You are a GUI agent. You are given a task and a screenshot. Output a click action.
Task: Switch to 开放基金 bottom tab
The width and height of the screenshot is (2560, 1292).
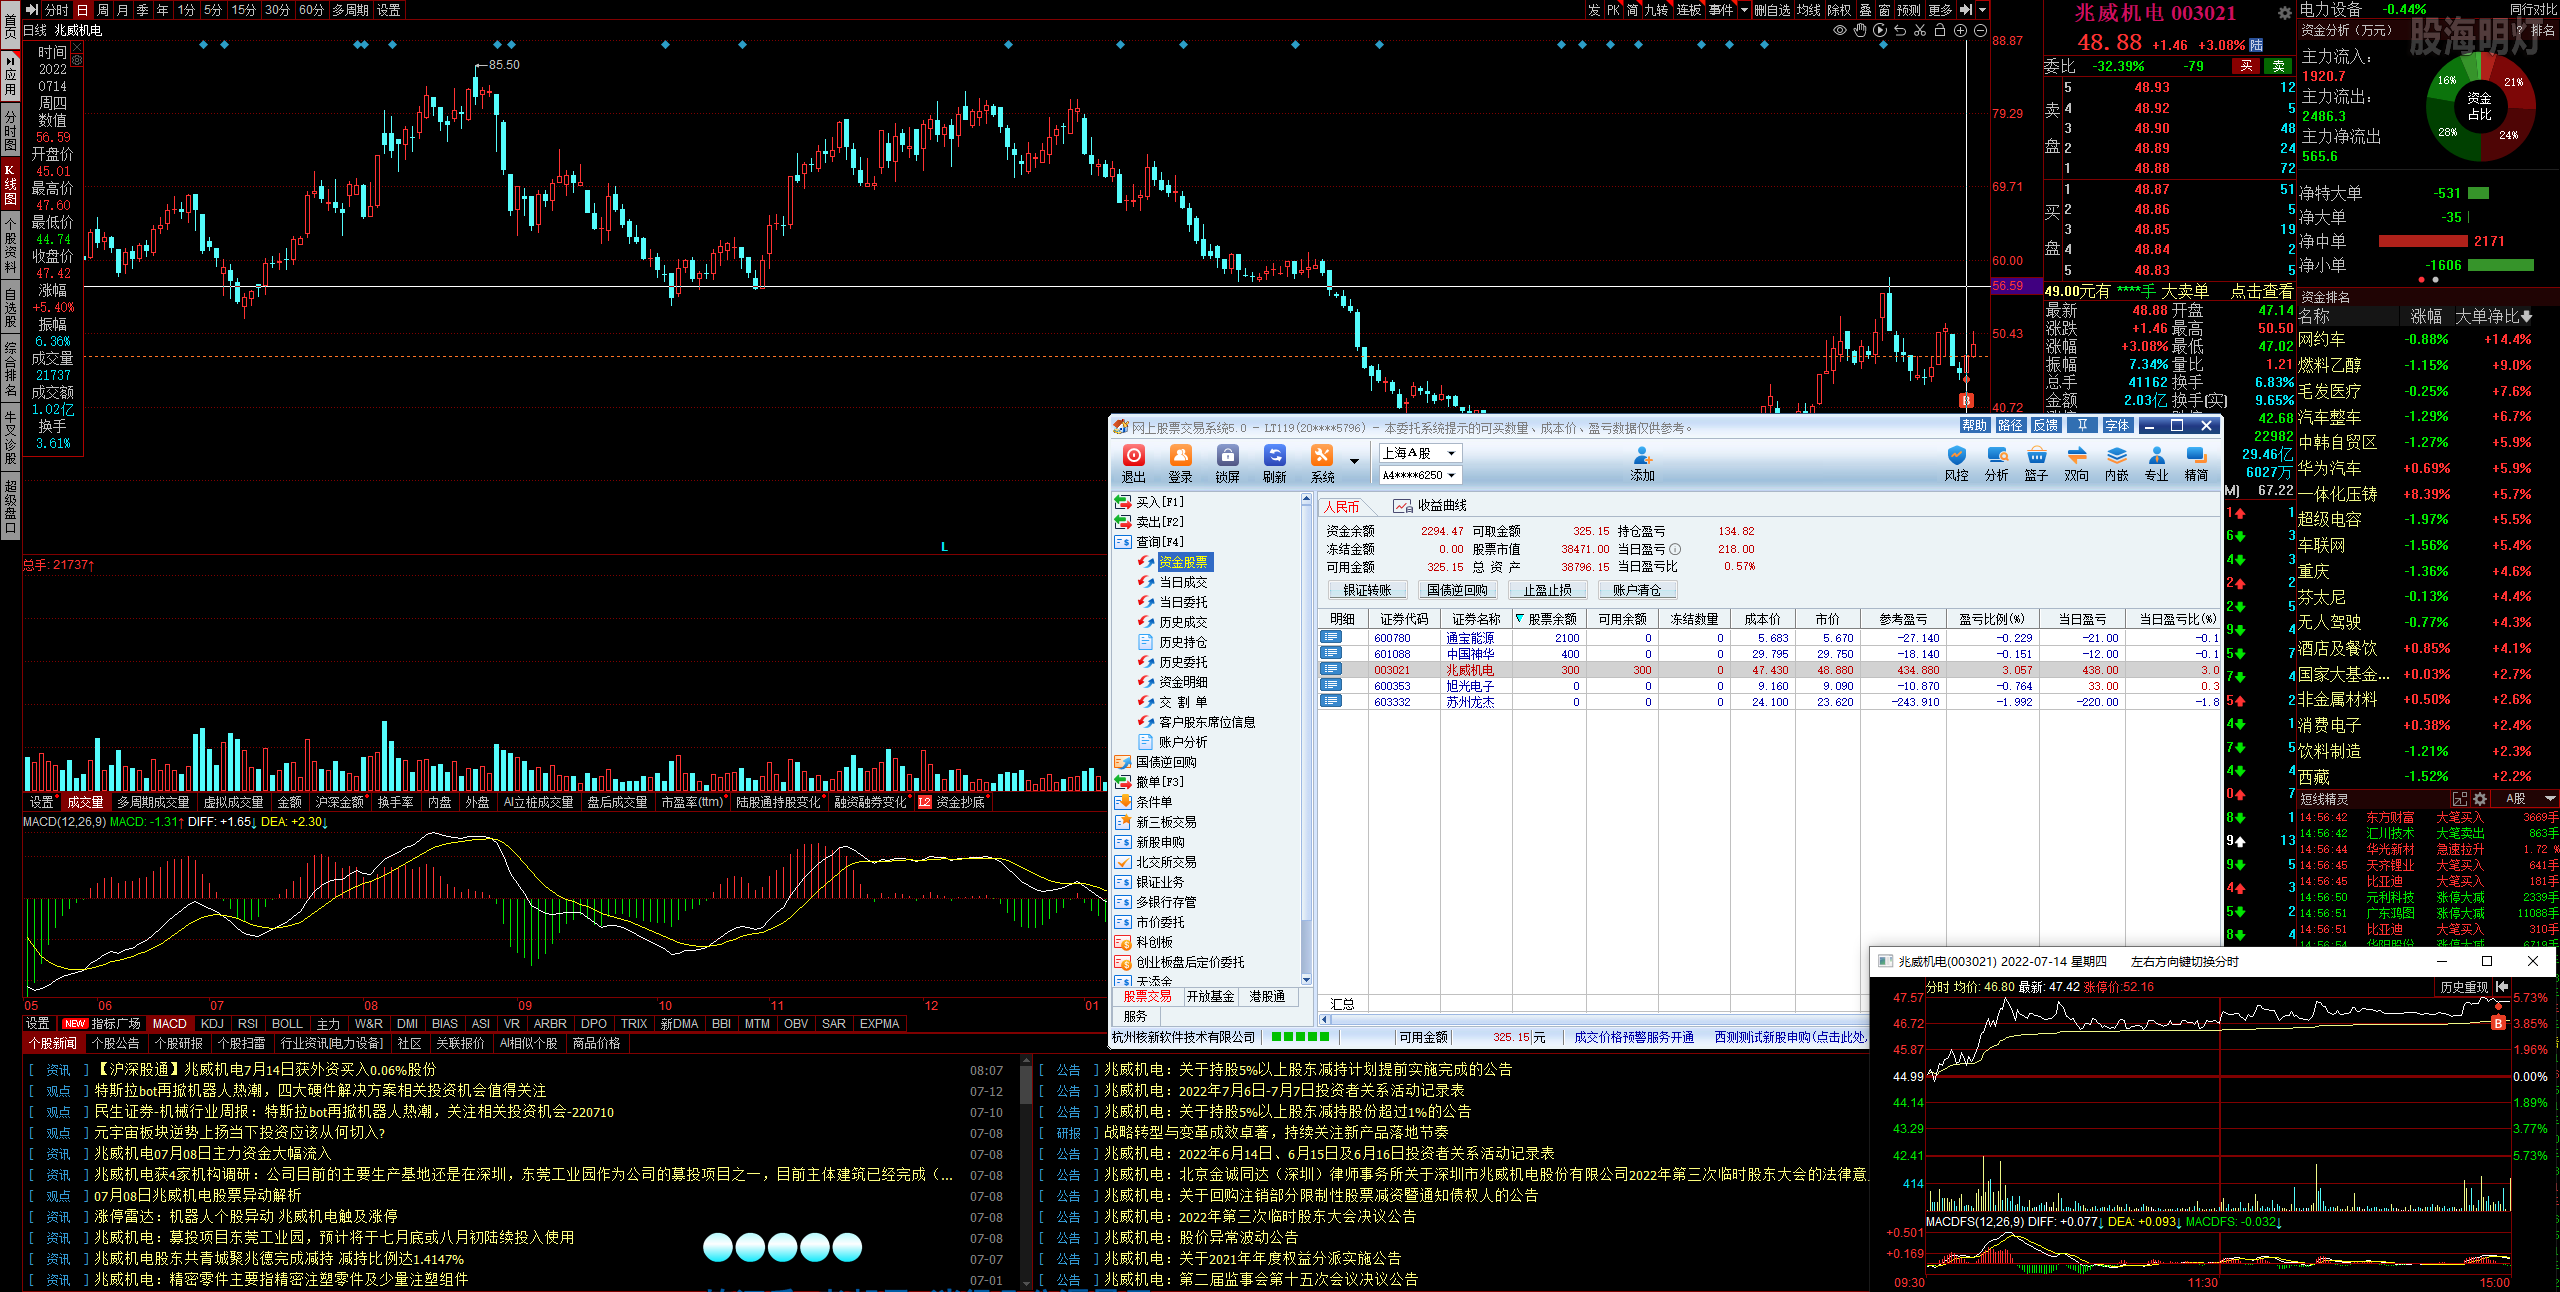(x=1210, y=997)
